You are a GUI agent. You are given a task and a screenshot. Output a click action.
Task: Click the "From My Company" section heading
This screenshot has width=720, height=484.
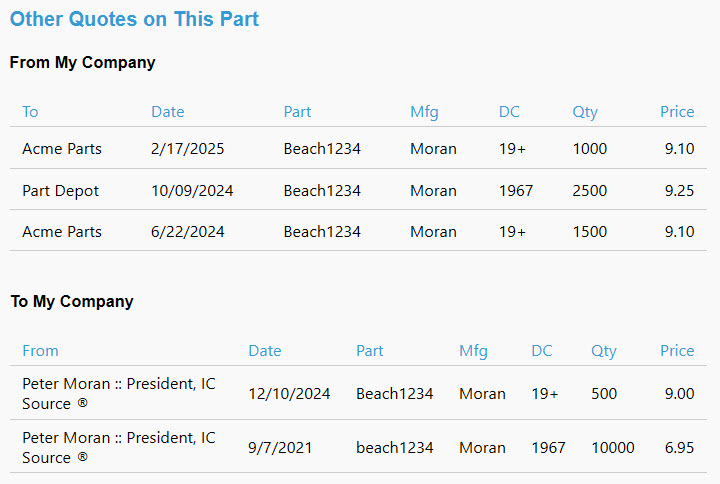(x=83, y=63)
